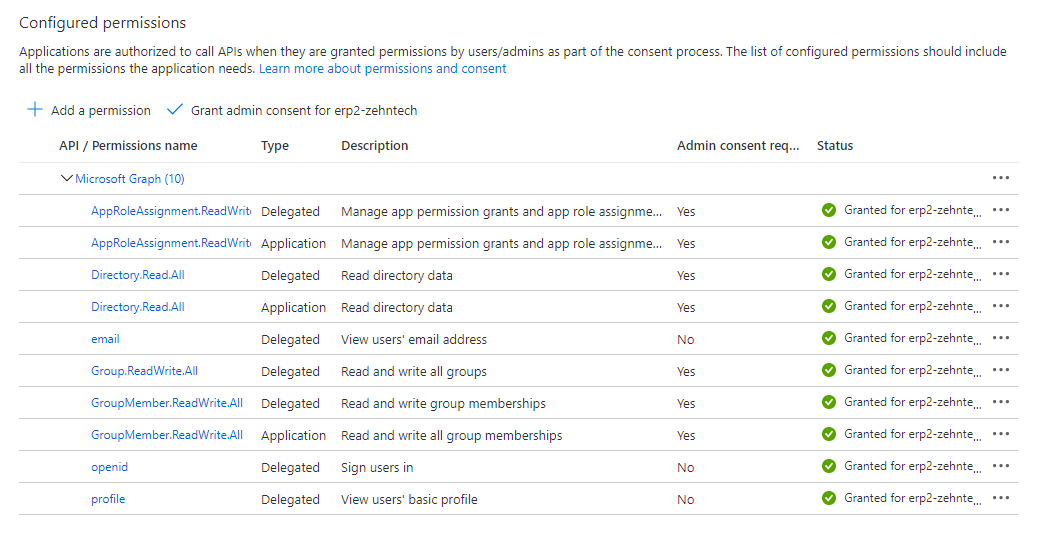Click the Type column header
1055x539 pixels.
275,146
